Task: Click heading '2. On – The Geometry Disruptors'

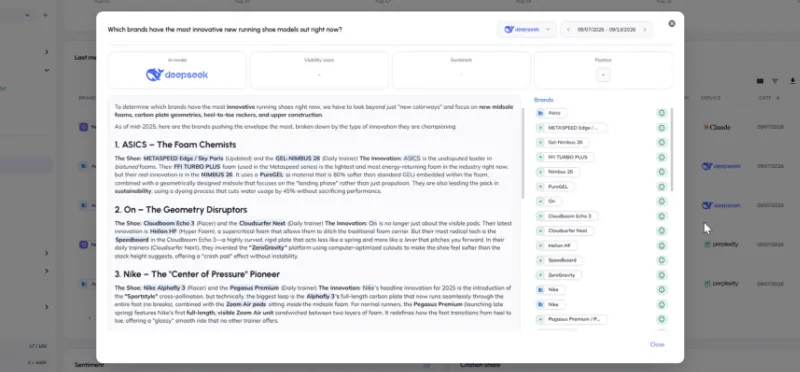Action: (x=181, y=210)
